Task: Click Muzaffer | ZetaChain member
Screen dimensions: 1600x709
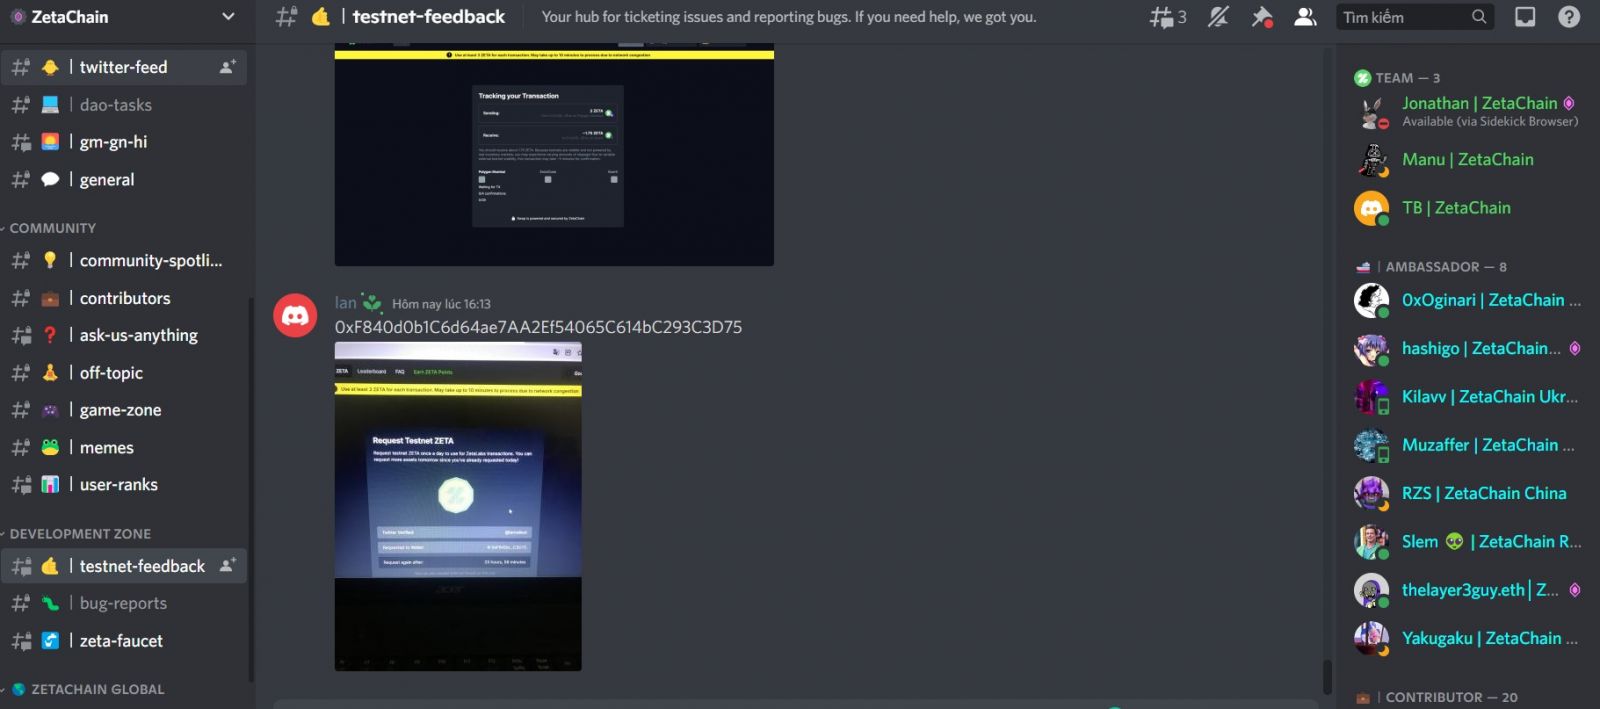Action: click(x=1467, y=445)
